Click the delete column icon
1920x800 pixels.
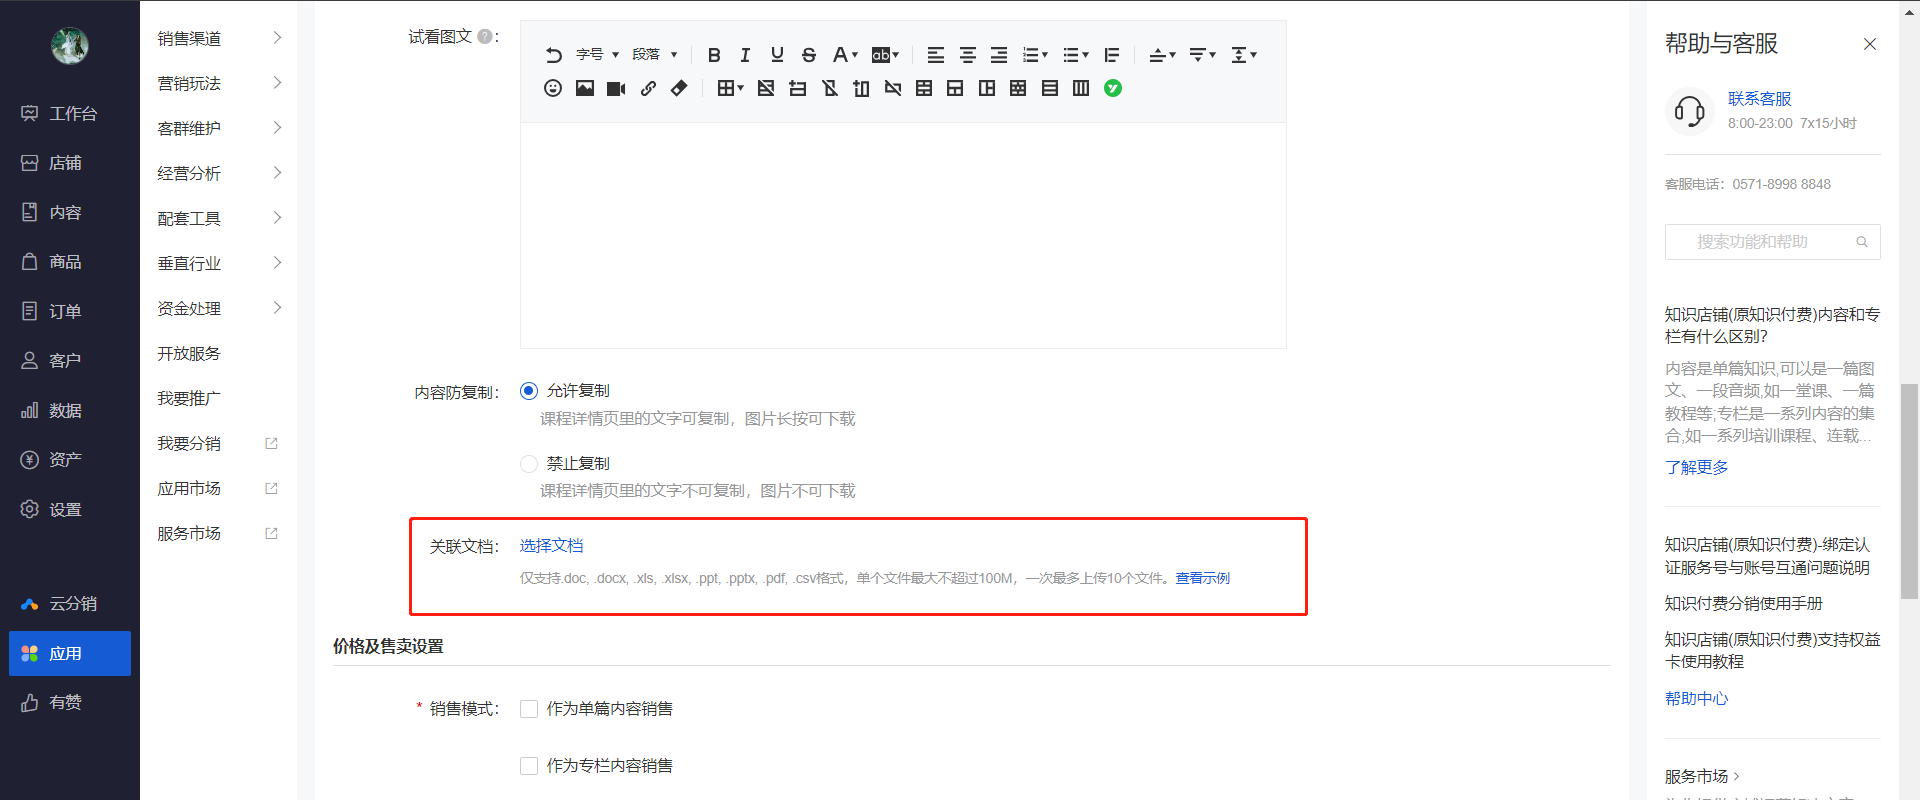[x=893, y=88]
